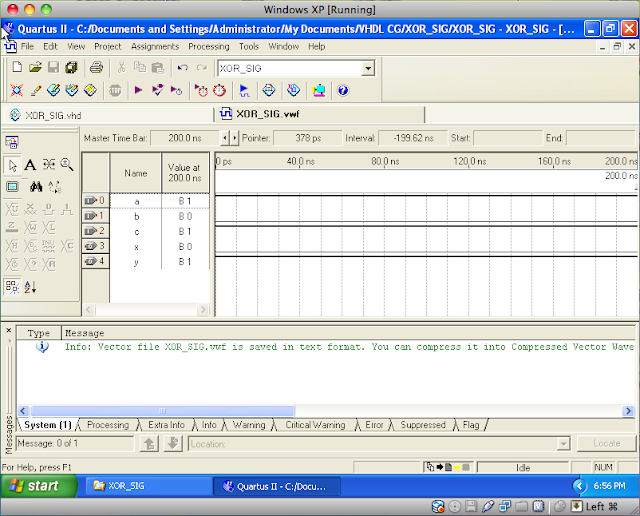Click the binoculars Find icon
640x516 pixels.
point(35,187)
